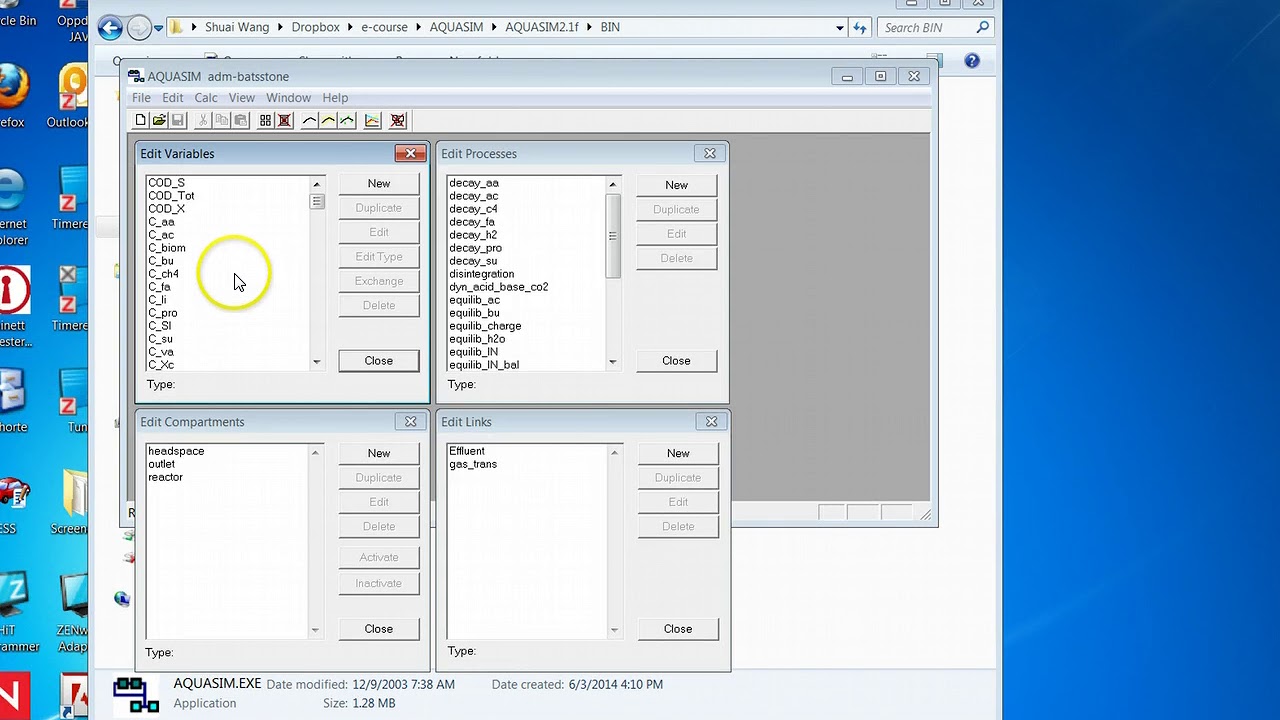This screenshot has height=720, width=1280.
Task: Open the view results plot icon
Action: pos(372,120)
